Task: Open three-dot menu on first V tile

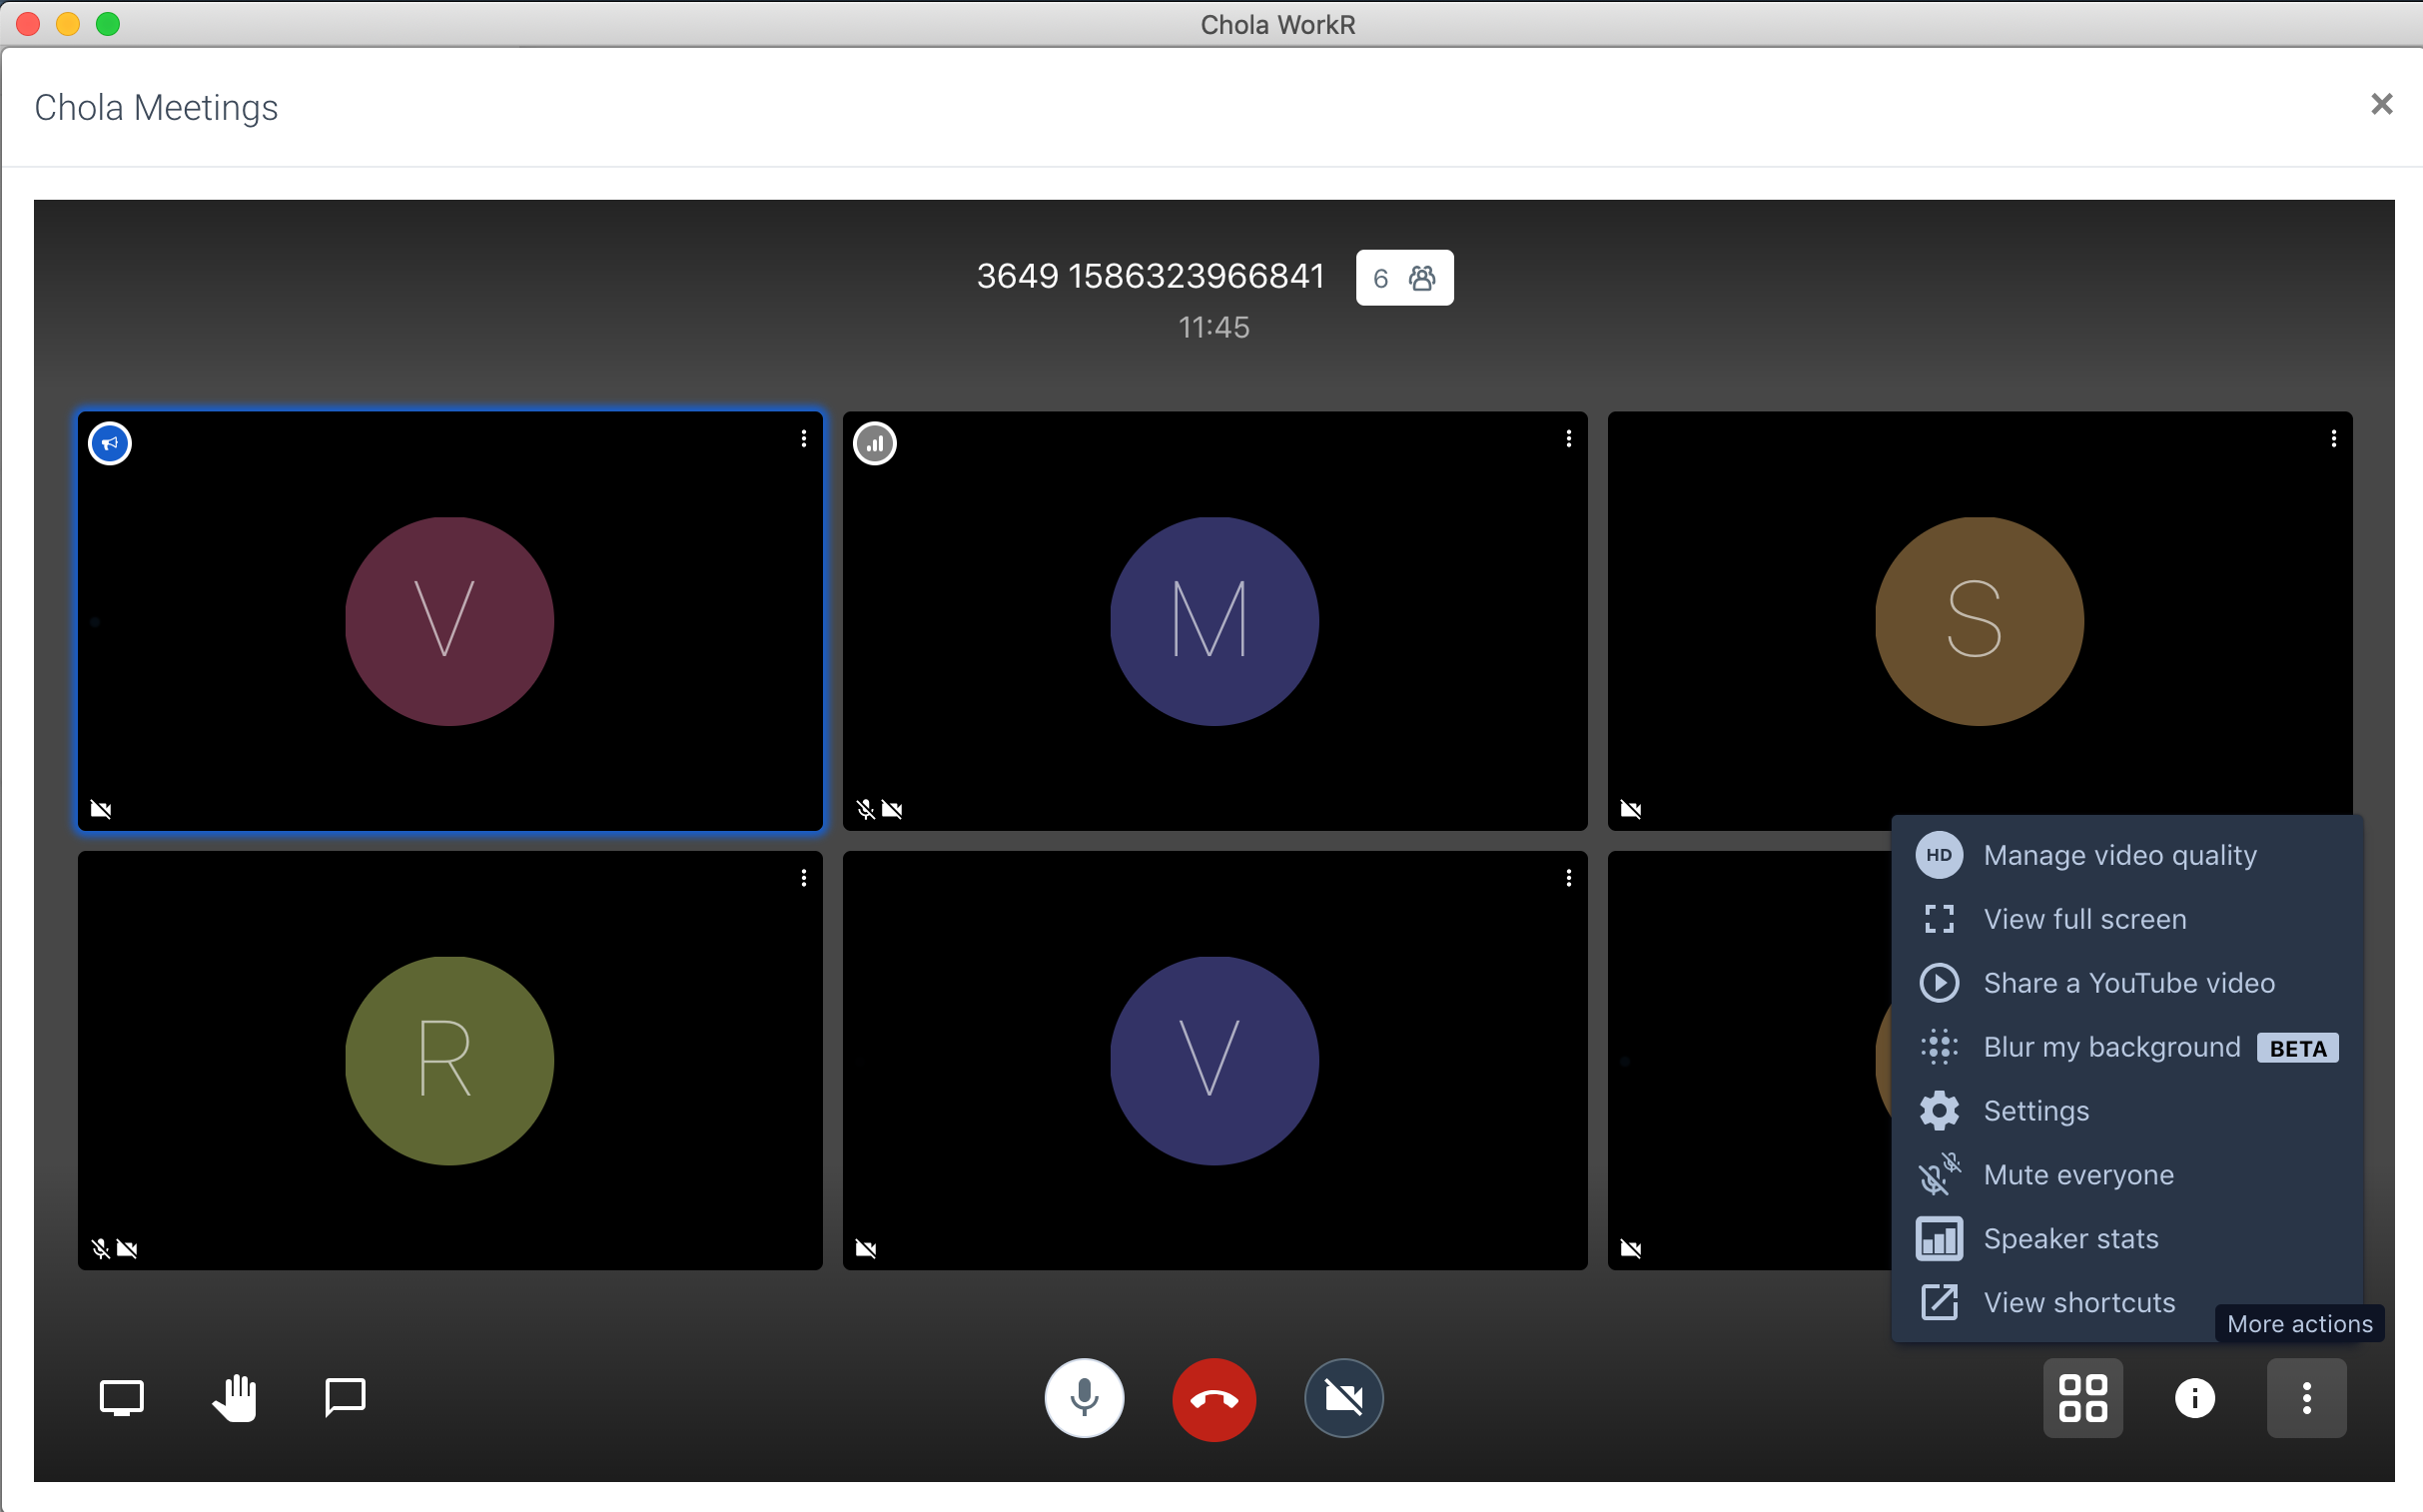Action: [x=803, y=439]
